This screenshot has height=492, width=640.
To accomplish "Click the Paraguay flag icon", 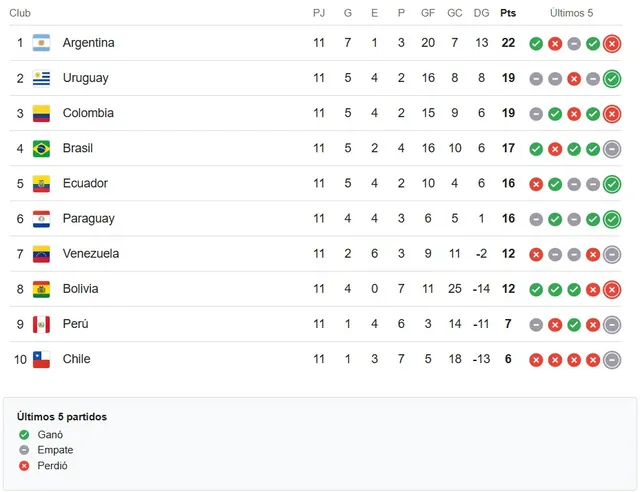I will click(x=41, y=218).
